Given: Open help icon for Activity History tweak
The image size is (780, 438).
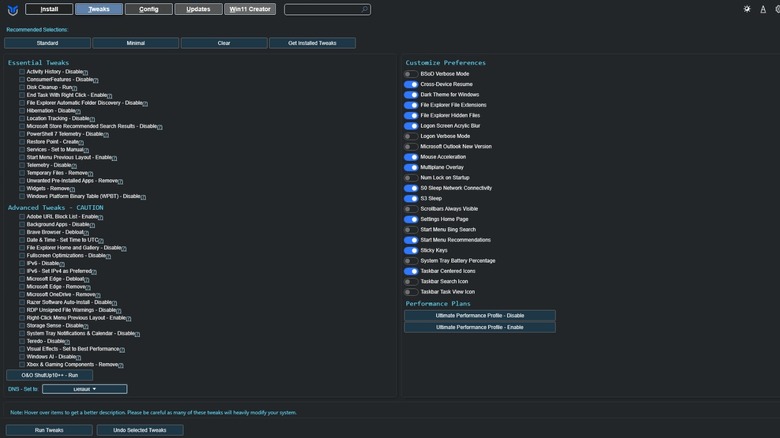Looking at the screenshot, I should 86,73.
